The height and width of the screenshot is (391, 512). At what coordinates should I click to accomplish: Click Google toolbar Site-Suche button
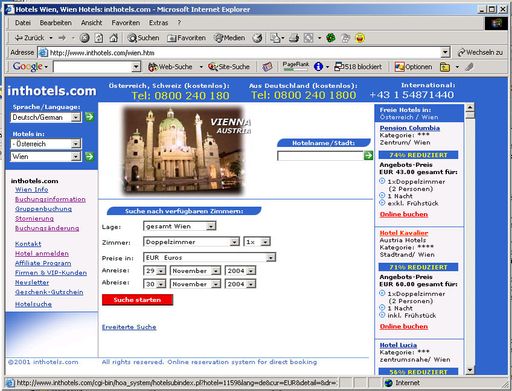(x=229, y=67)
